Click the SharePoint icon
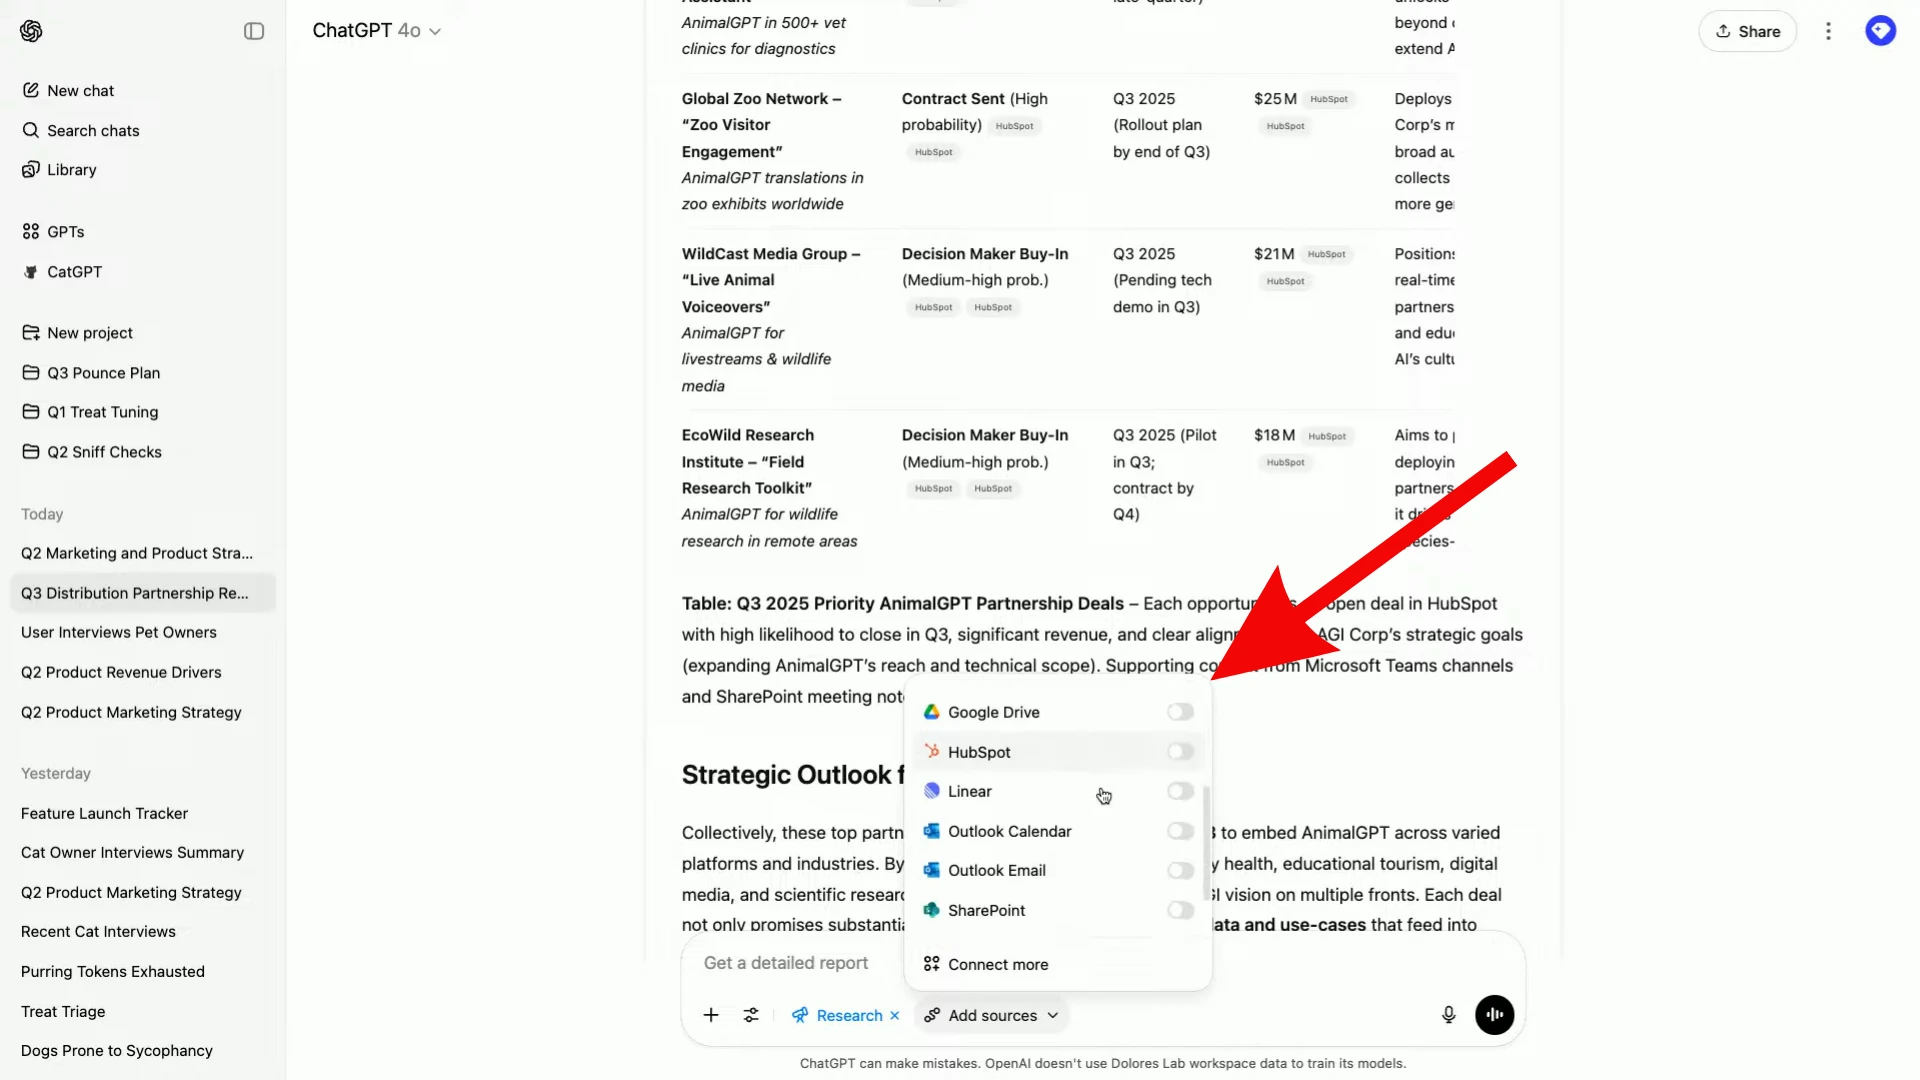Screen dimensions: 1920x1080 [x=931, y=910]
